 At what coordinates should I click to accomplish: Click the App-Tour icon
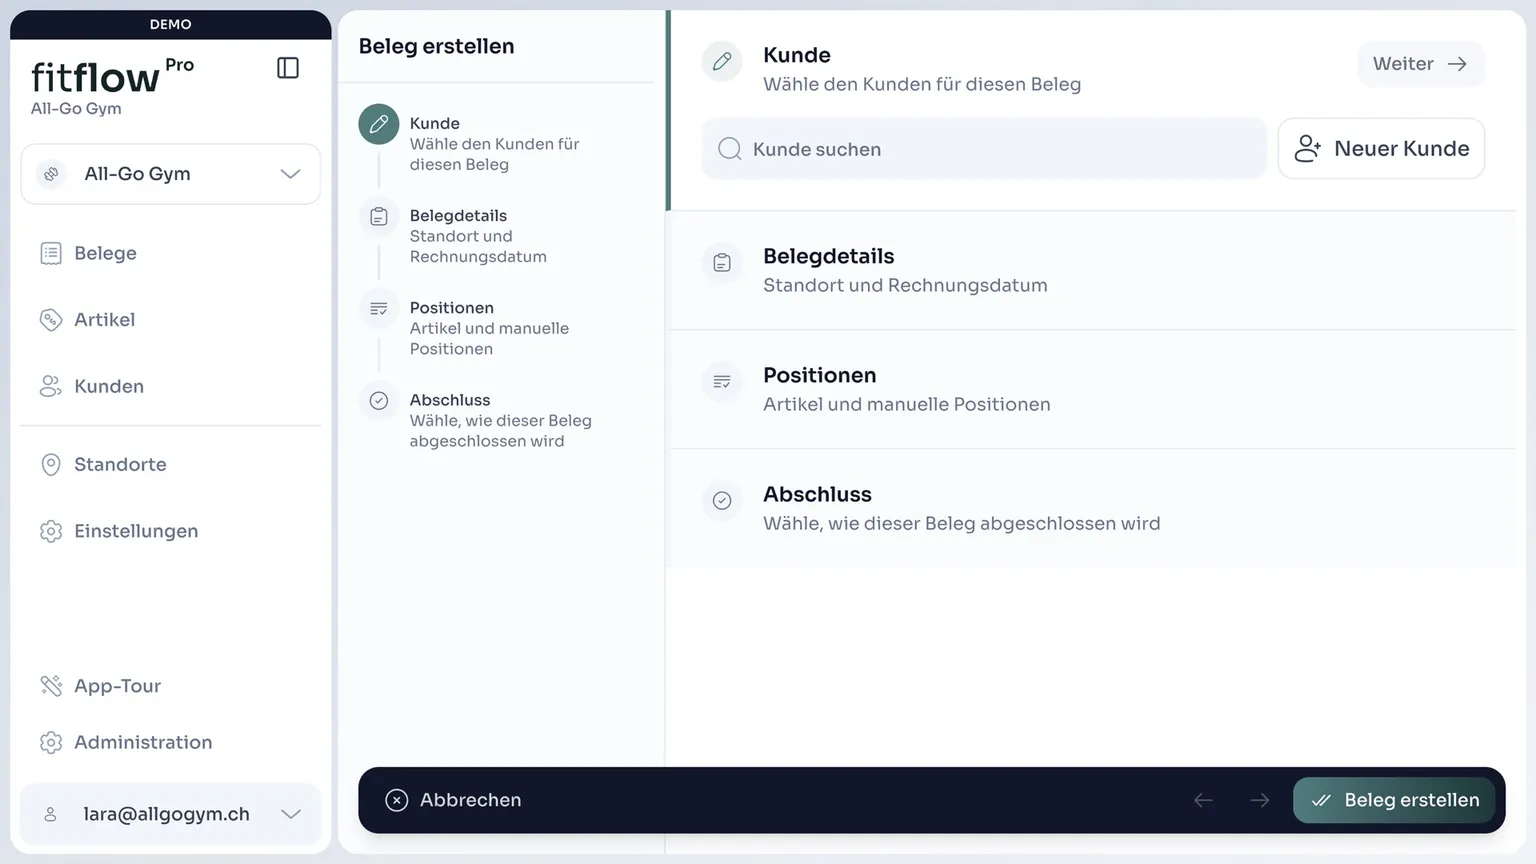51,686
